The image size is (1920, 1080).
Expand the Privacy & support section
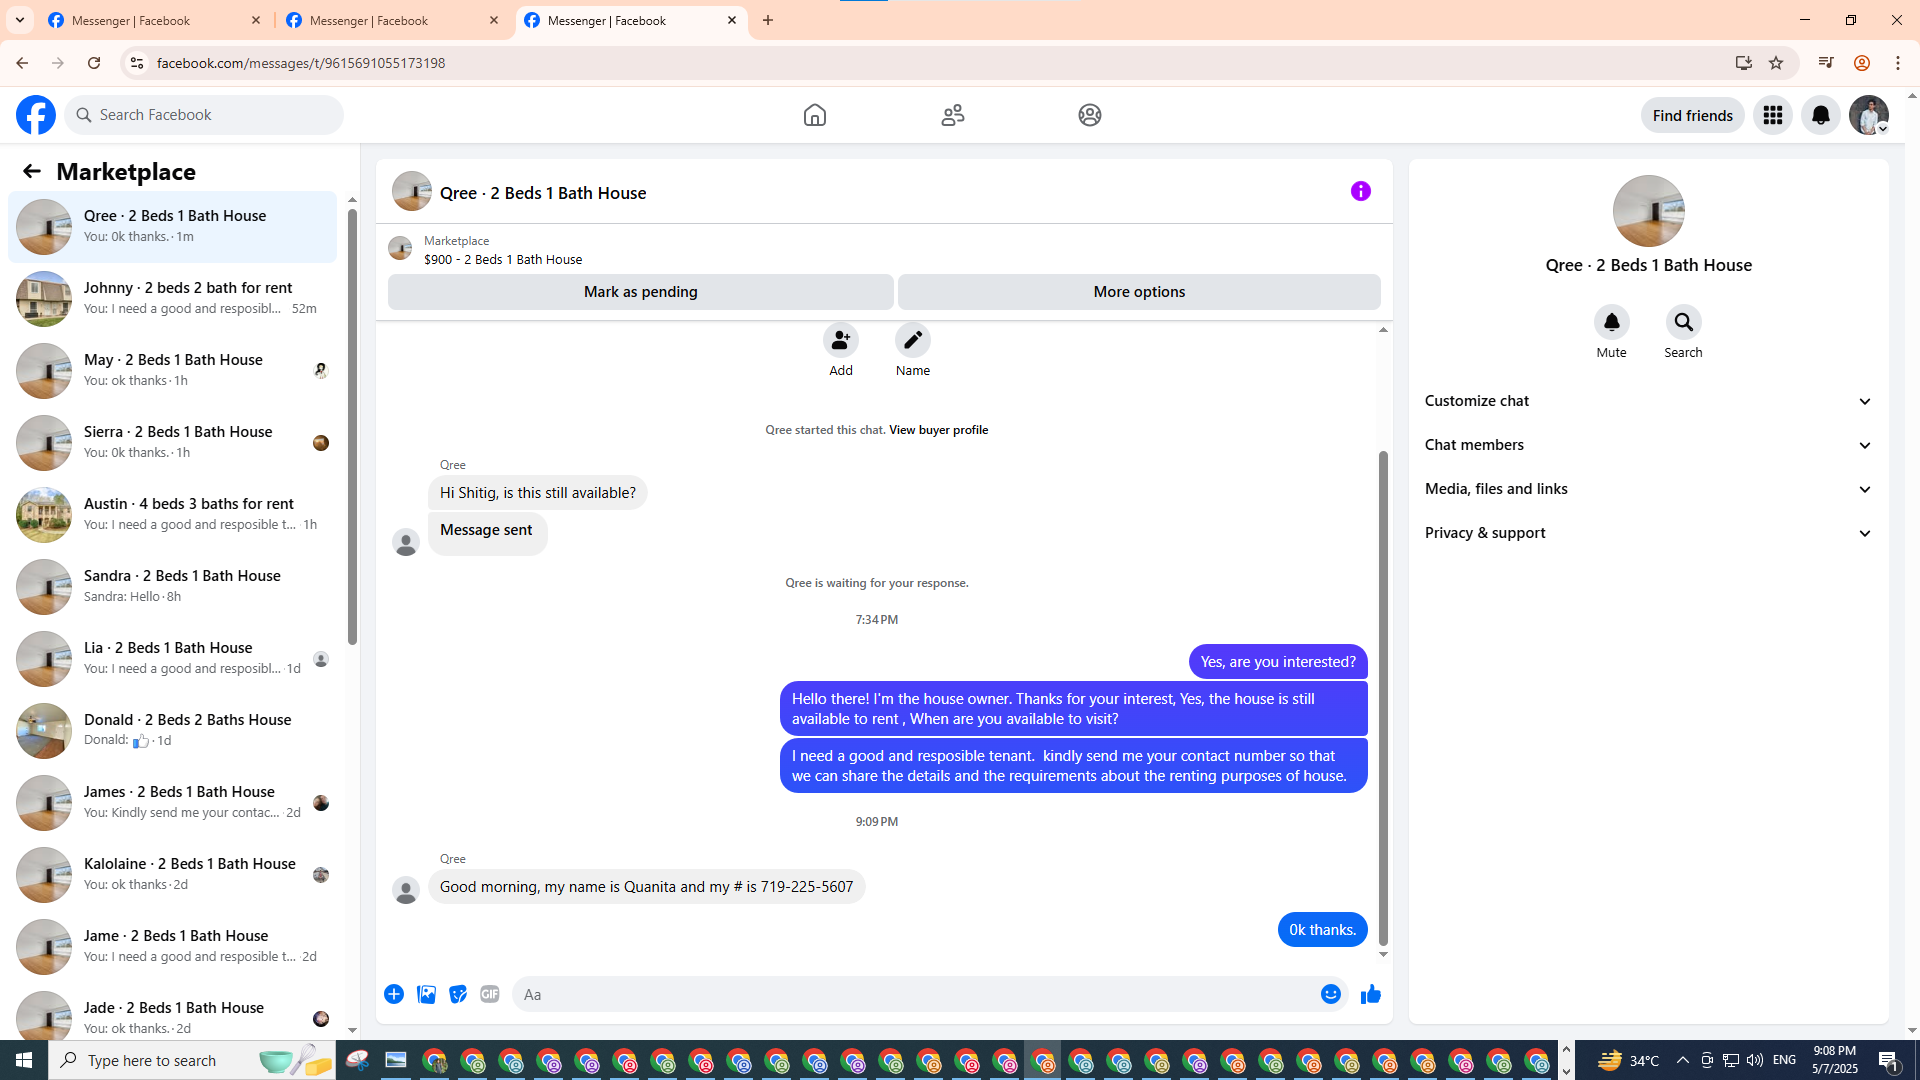(1648, 533)
